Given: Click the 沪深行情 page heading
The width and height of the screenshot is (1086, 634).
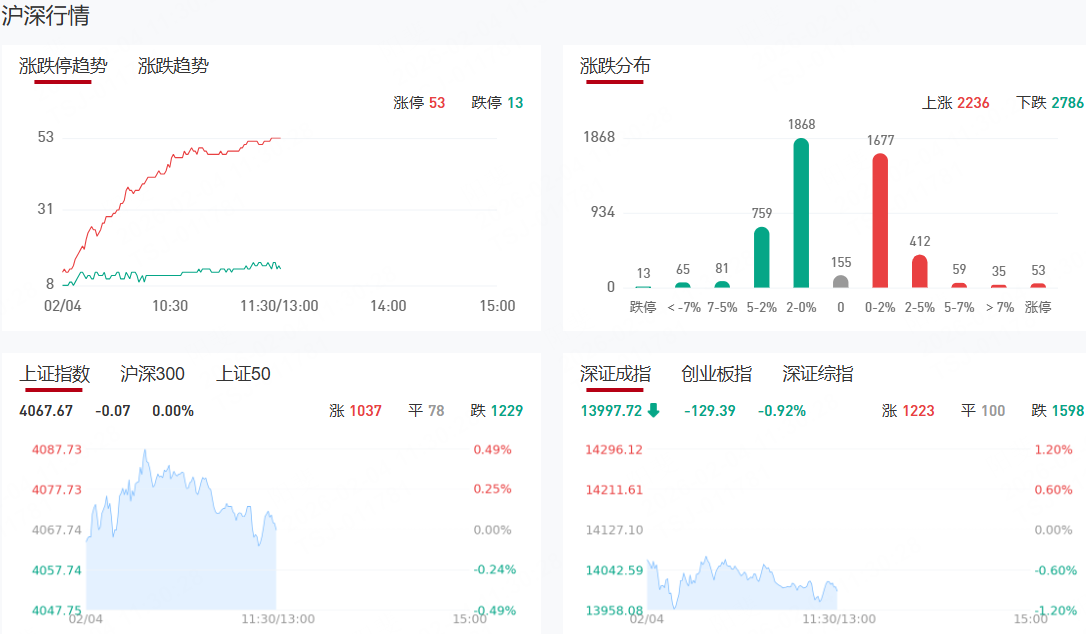Looking at the screenshot, I should pos(45,17).
